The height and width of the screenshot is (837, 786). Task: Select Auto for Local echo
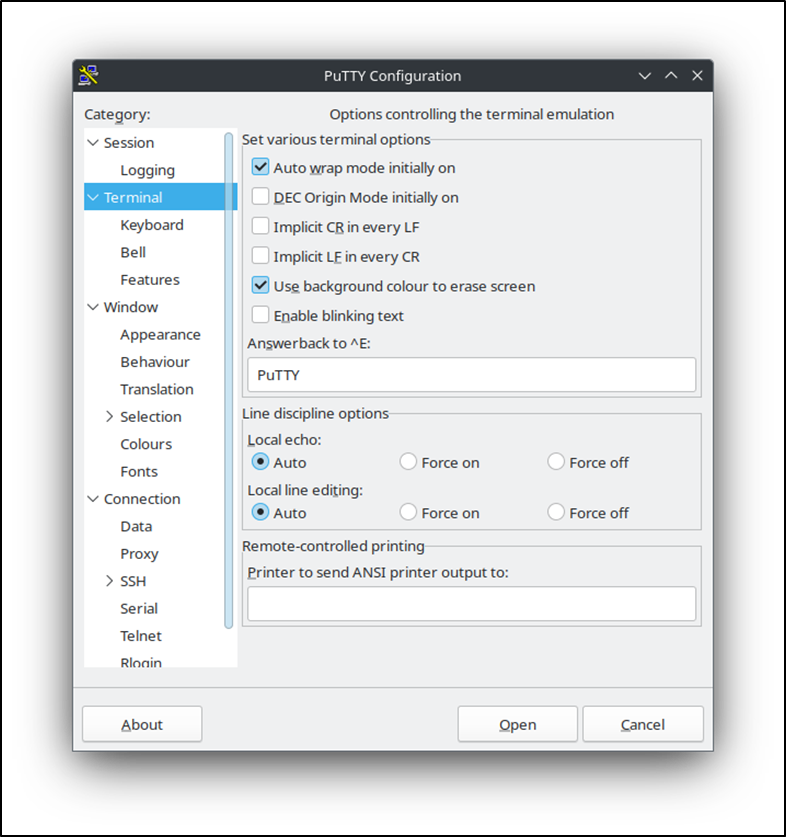[x=260, y=462]
